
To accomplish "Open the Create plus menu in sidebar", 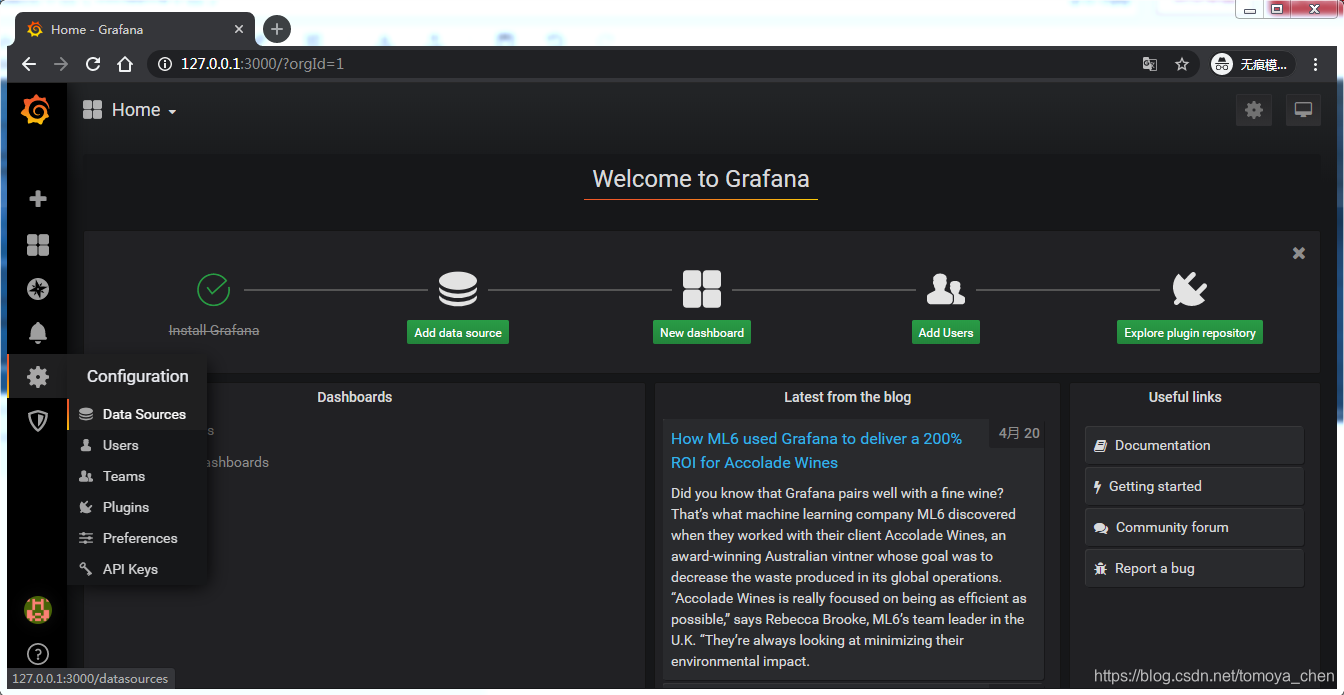I will 38,199.
